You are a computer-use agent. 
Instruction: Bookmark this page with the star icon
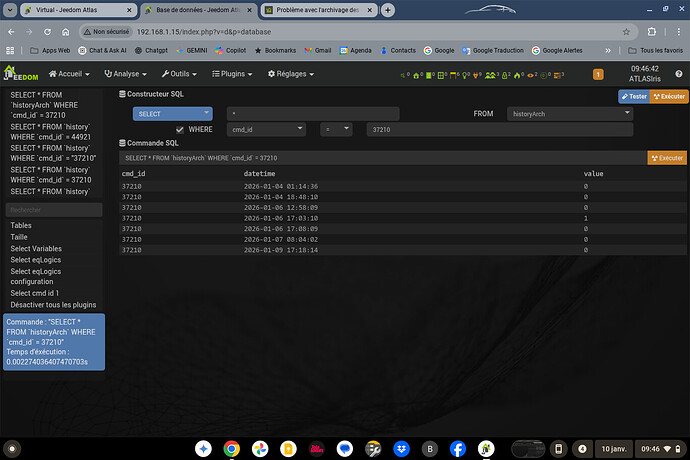coord(626,32)
